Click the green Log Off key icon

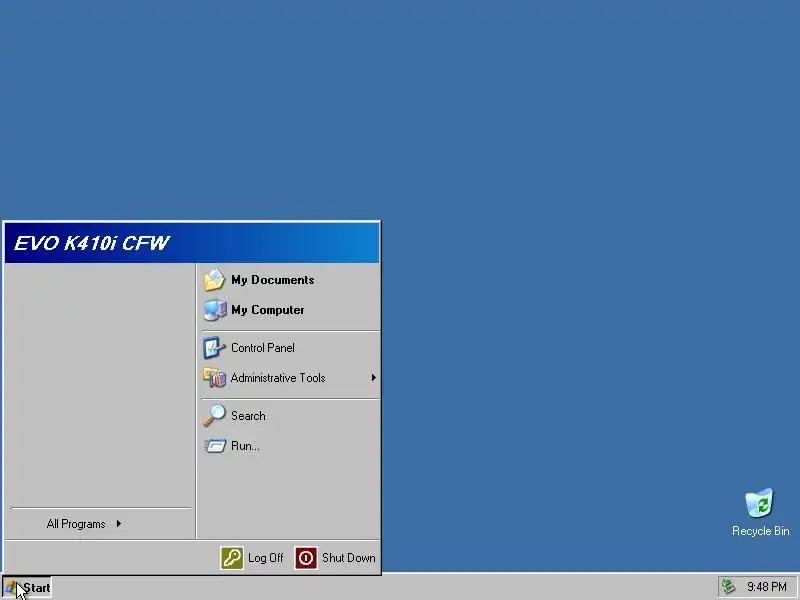coord(232,558)
